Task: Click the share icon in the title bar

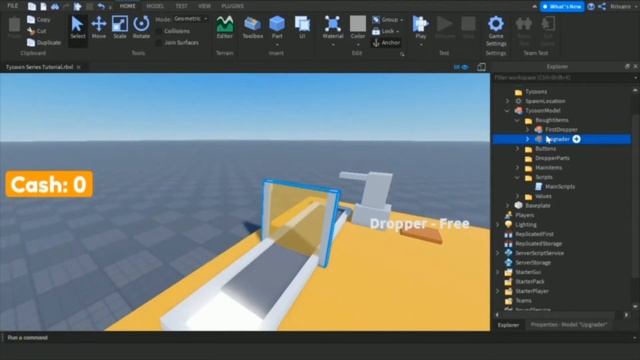Action: 602,7
